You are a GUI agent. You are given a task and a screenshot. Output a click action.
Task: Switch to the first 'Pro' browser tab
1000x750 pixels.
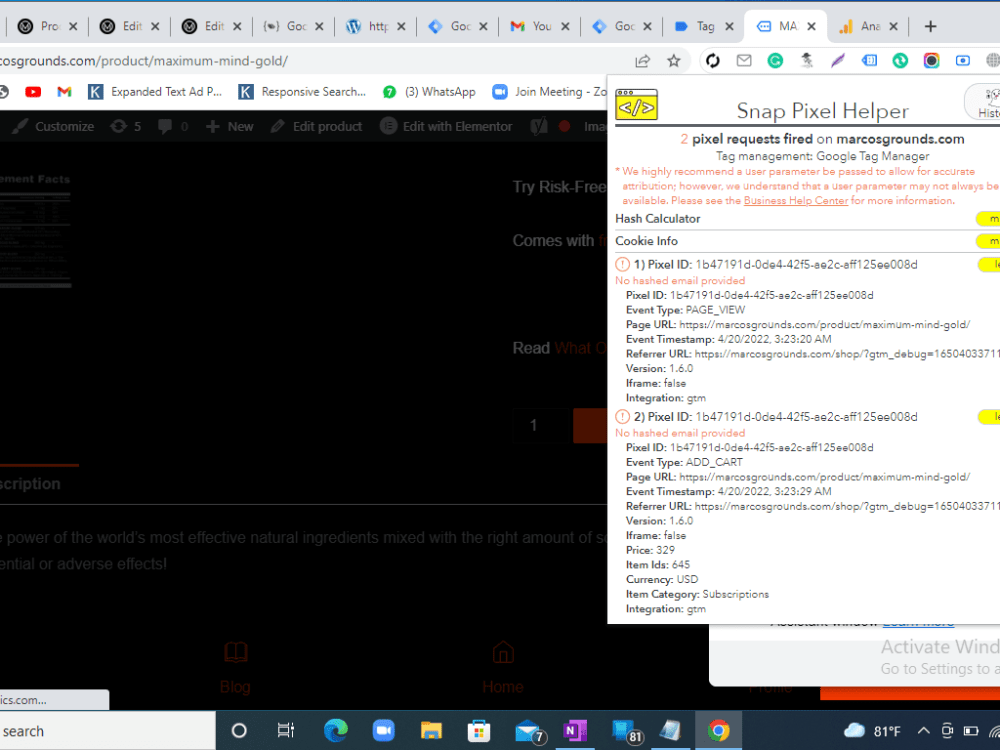[x=38, y=26]
